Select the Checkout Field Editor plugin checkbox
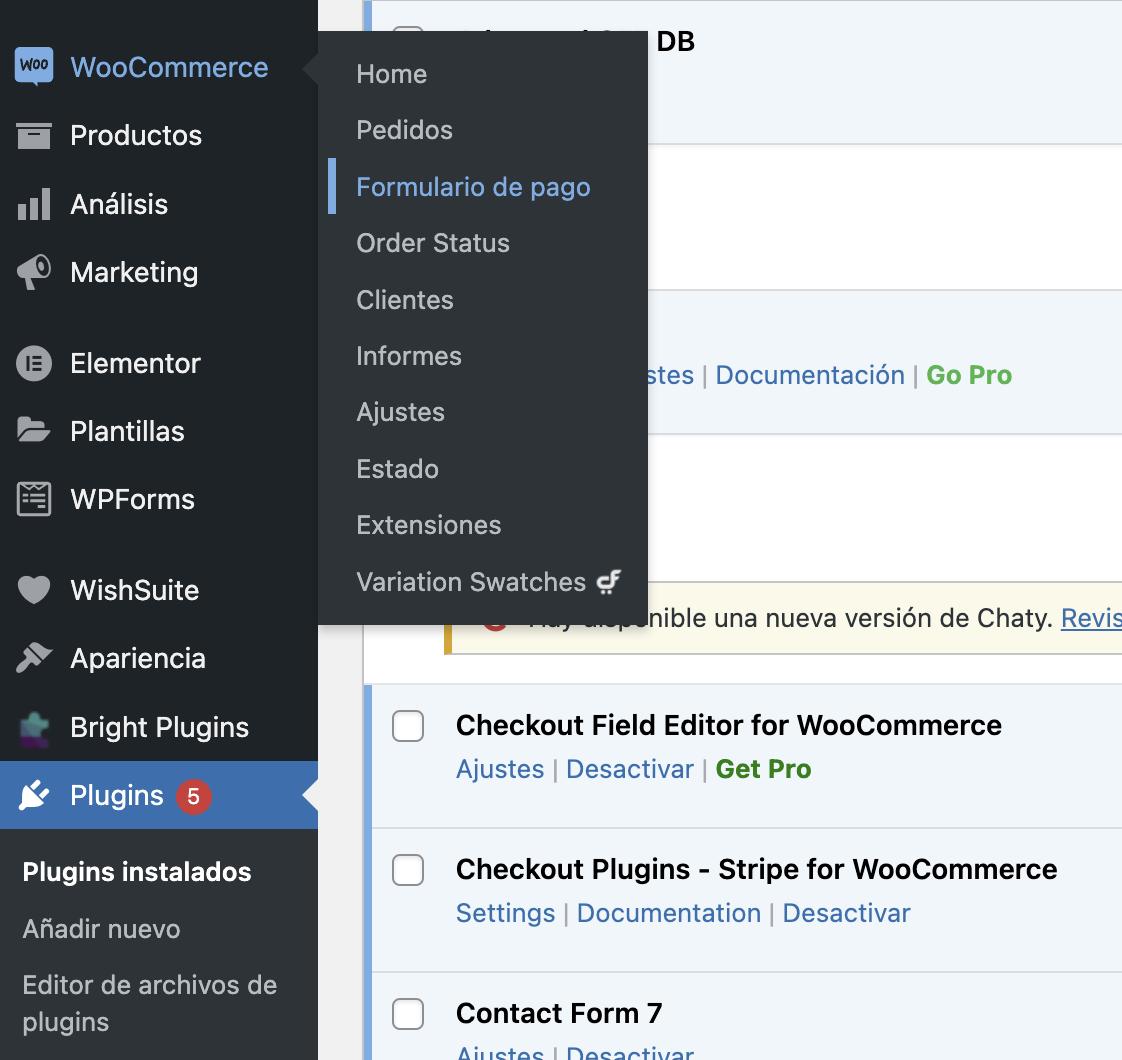The height and width of the screenshot is (1060, 1122). 408,726
